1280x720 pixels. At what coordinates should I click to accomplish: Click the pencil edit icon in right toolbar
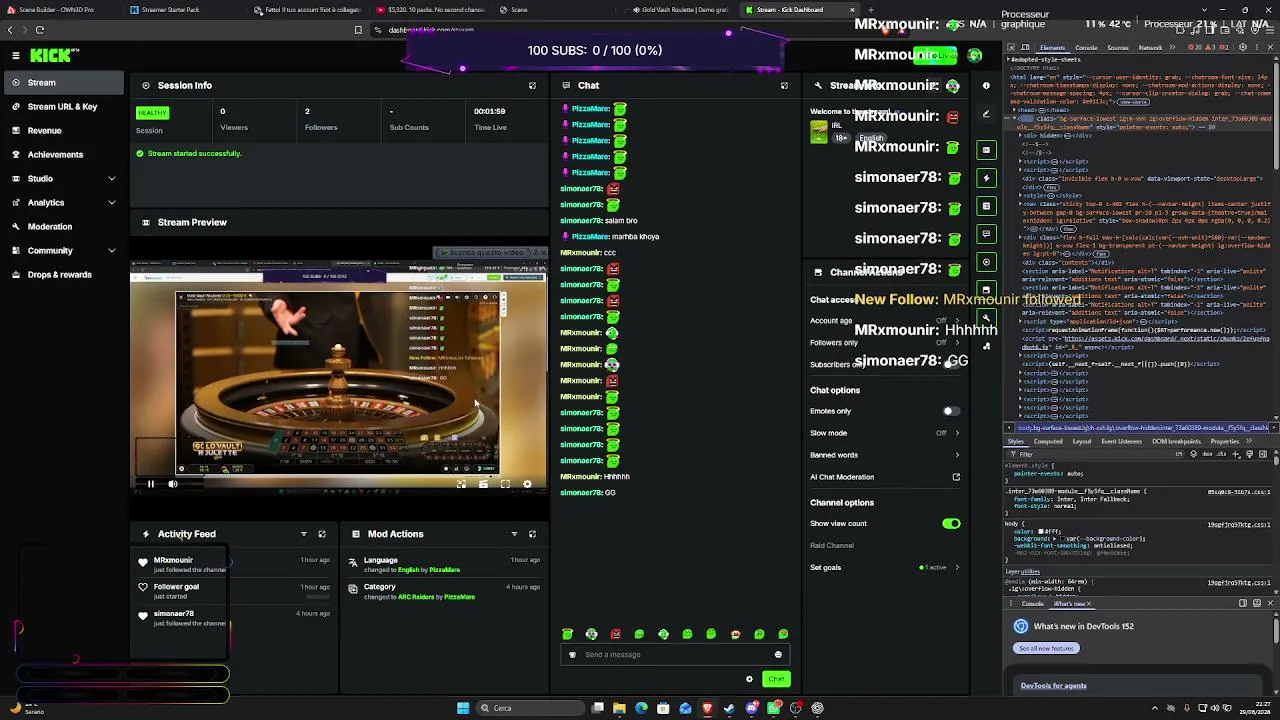(x=986, y=114)
